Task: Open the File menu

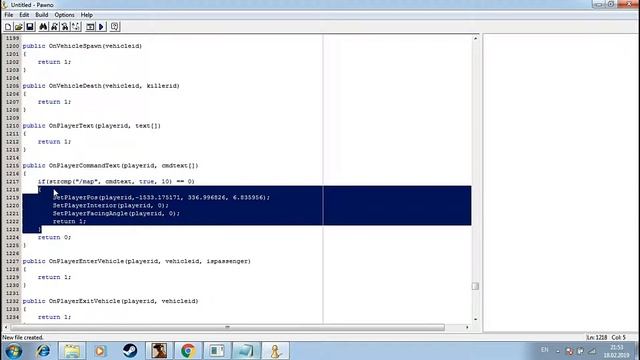Action: pos(9,15)
